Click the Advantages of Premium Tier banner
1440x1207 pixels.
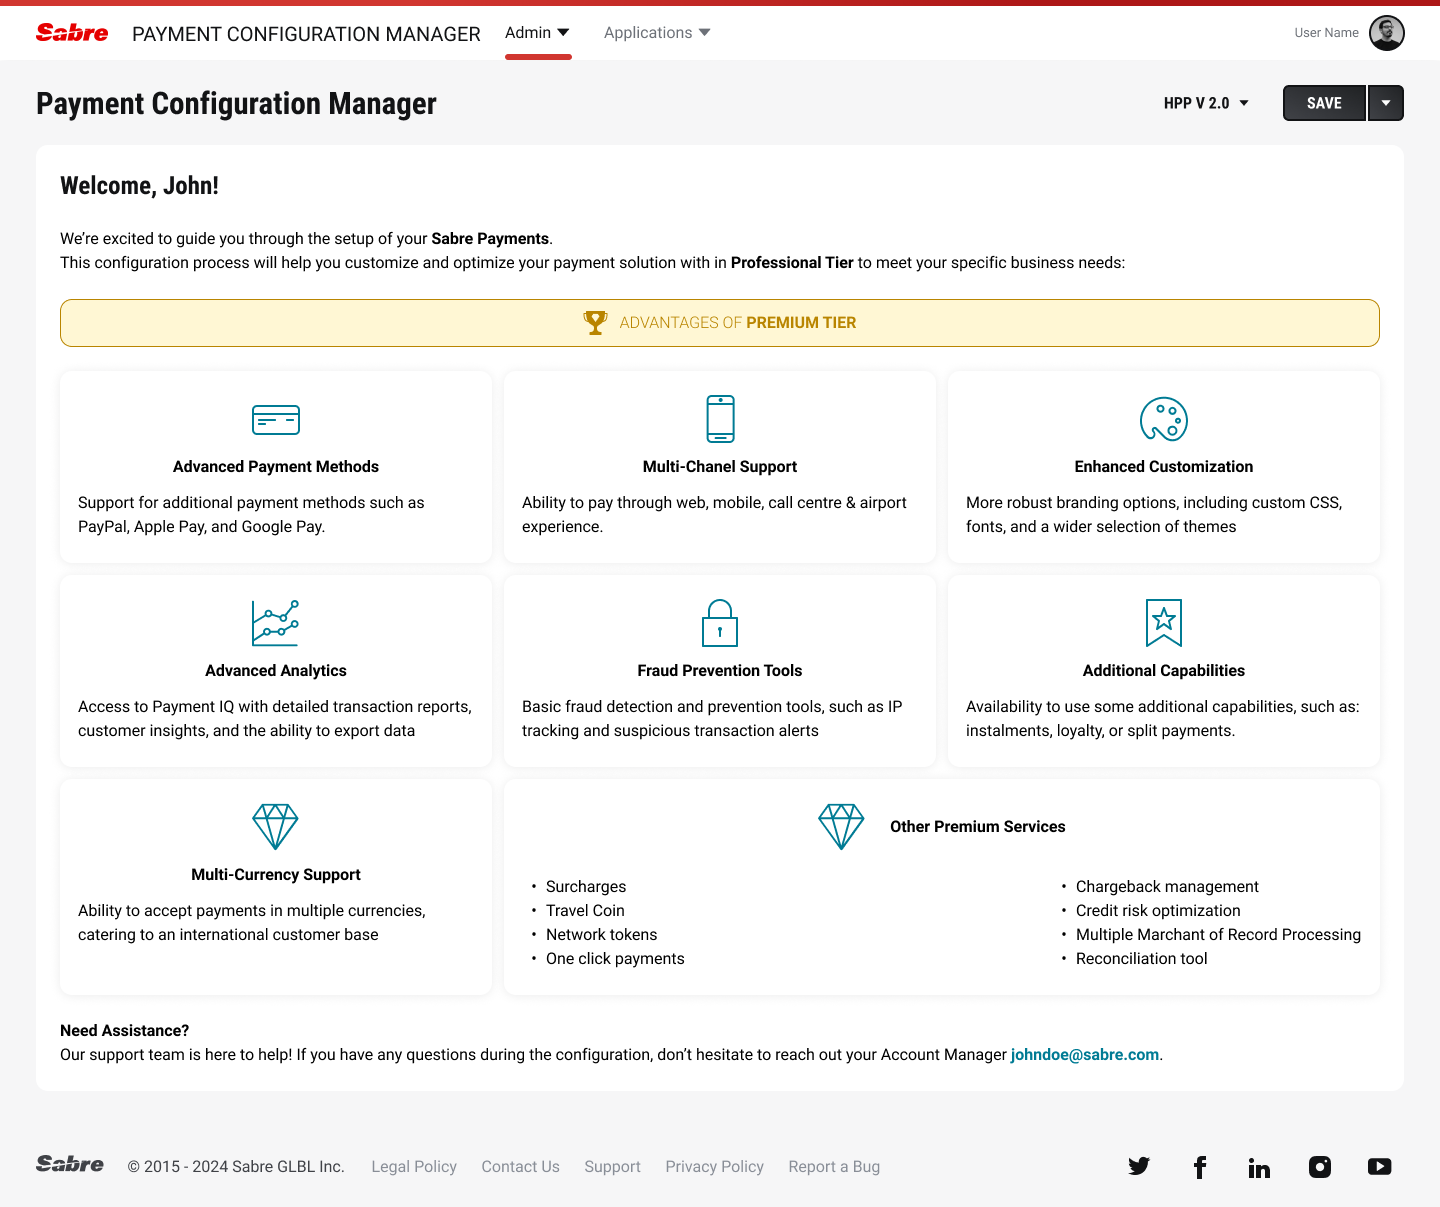pyautogui.click(x=720, y=323)
